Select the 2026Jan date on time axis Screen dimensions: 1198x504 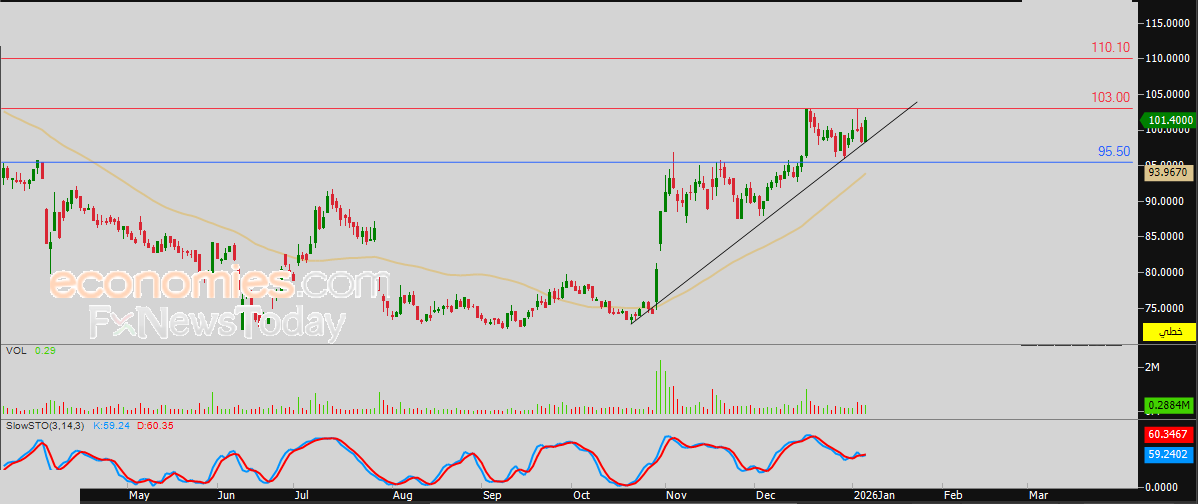[874, 496]
